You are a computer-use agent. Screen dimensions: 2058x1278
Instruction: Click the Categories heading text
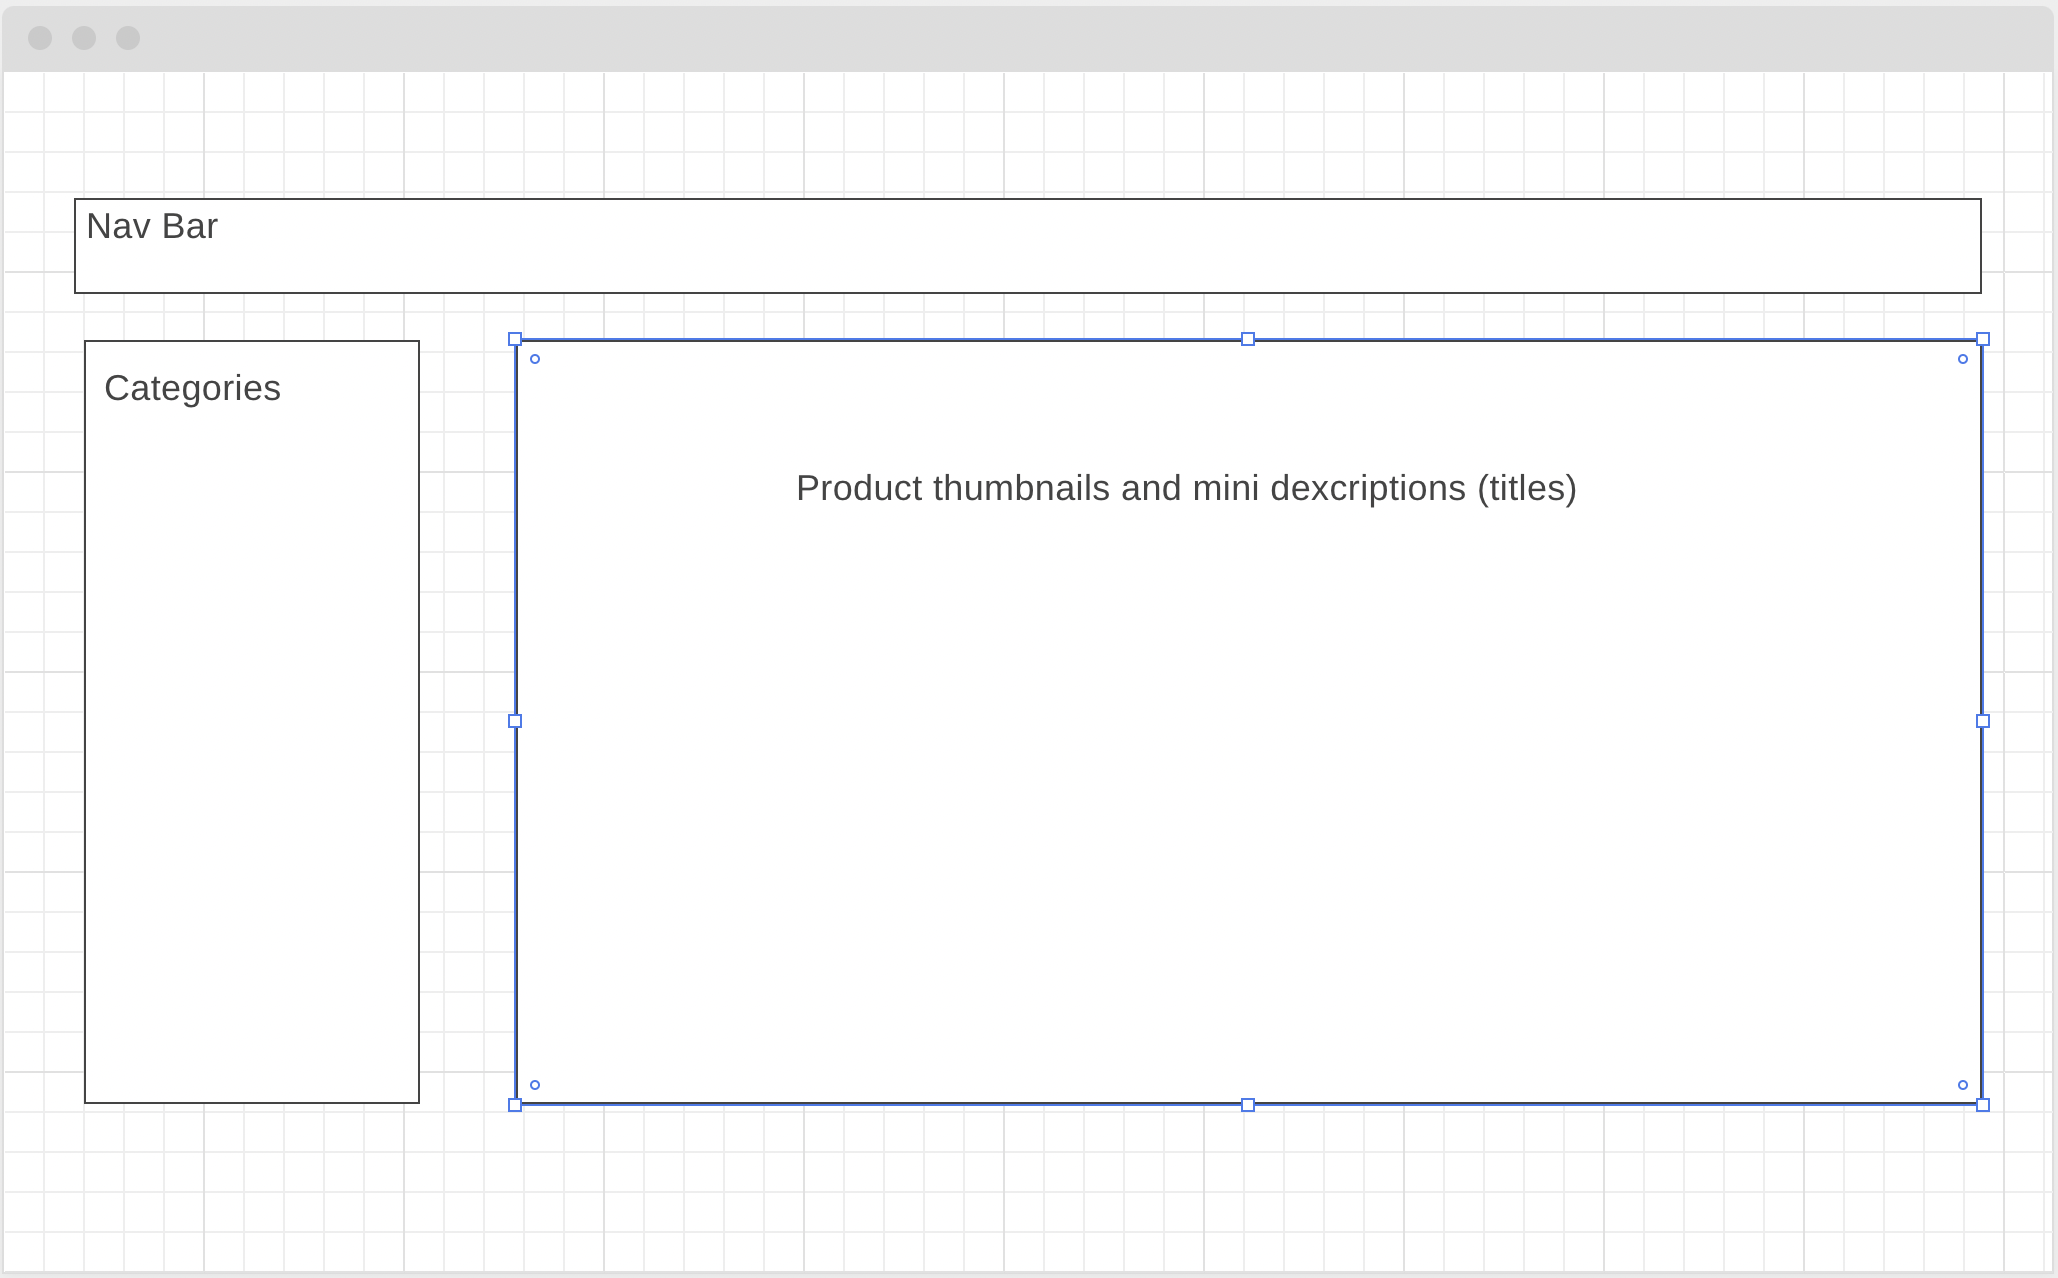pyautogui.click(x=192, y=388)
